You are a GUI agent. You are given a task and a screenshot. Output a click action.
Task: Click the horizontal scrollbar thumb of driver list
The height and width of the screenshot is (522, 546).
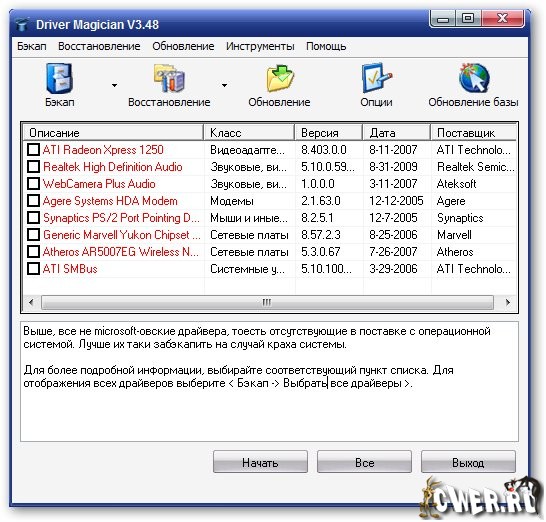(267, 302)
